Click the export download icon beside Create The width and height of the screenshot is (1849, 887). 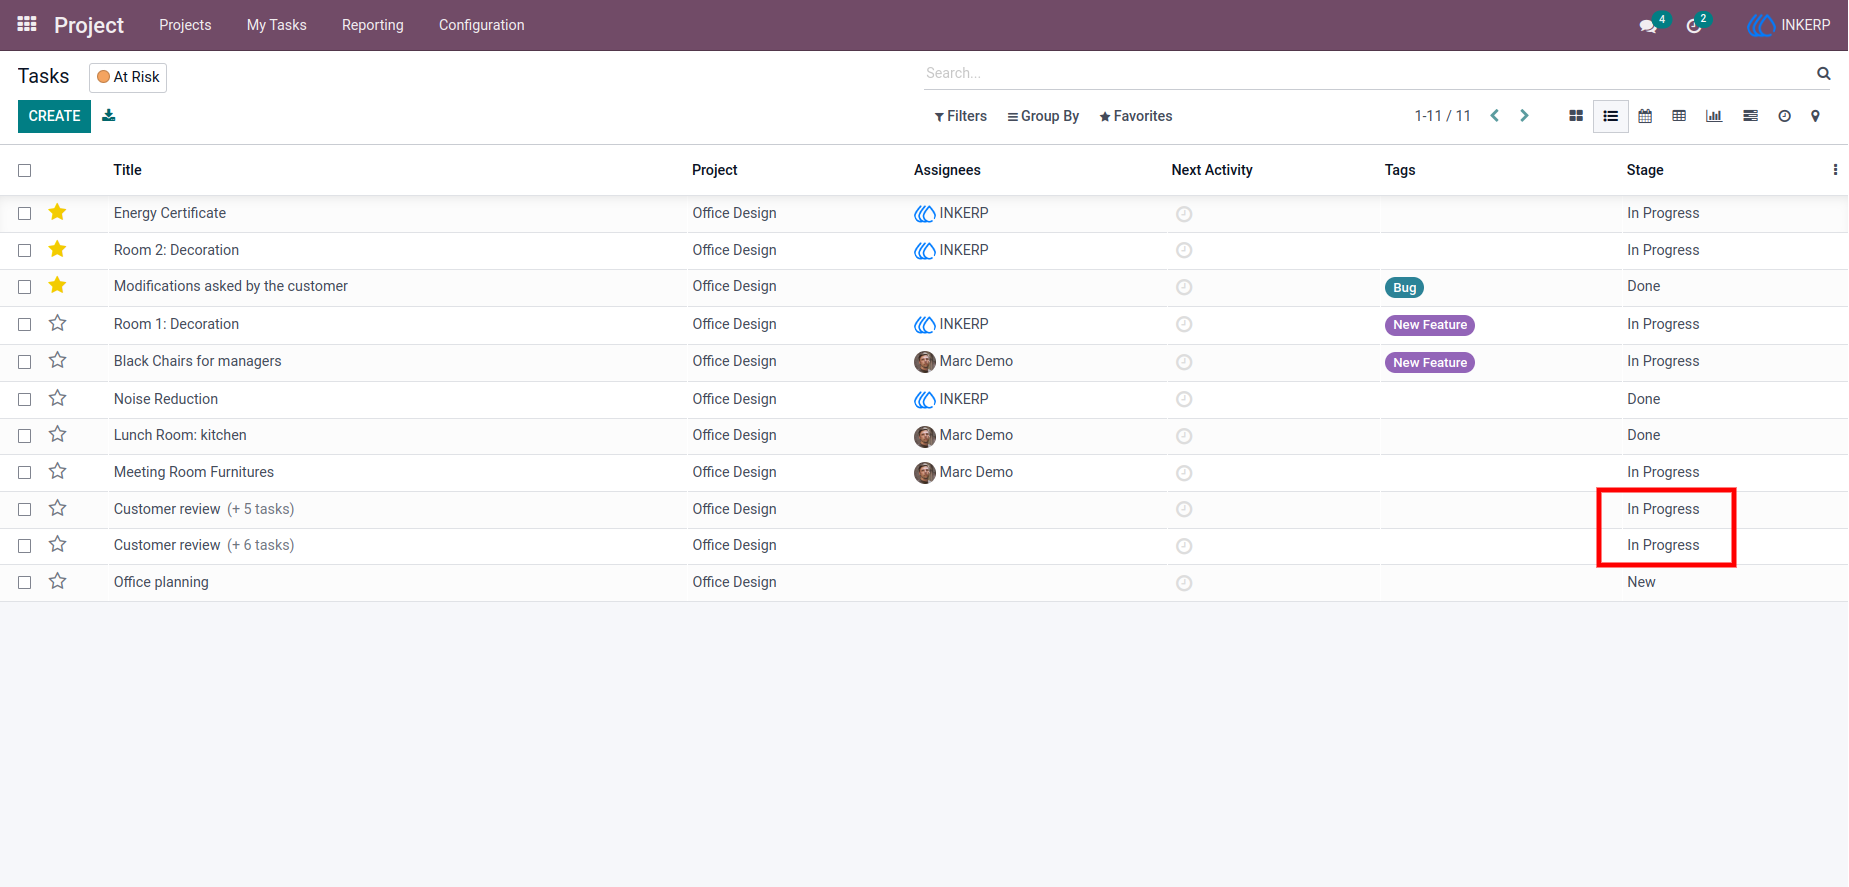click(x=109, y=116)
